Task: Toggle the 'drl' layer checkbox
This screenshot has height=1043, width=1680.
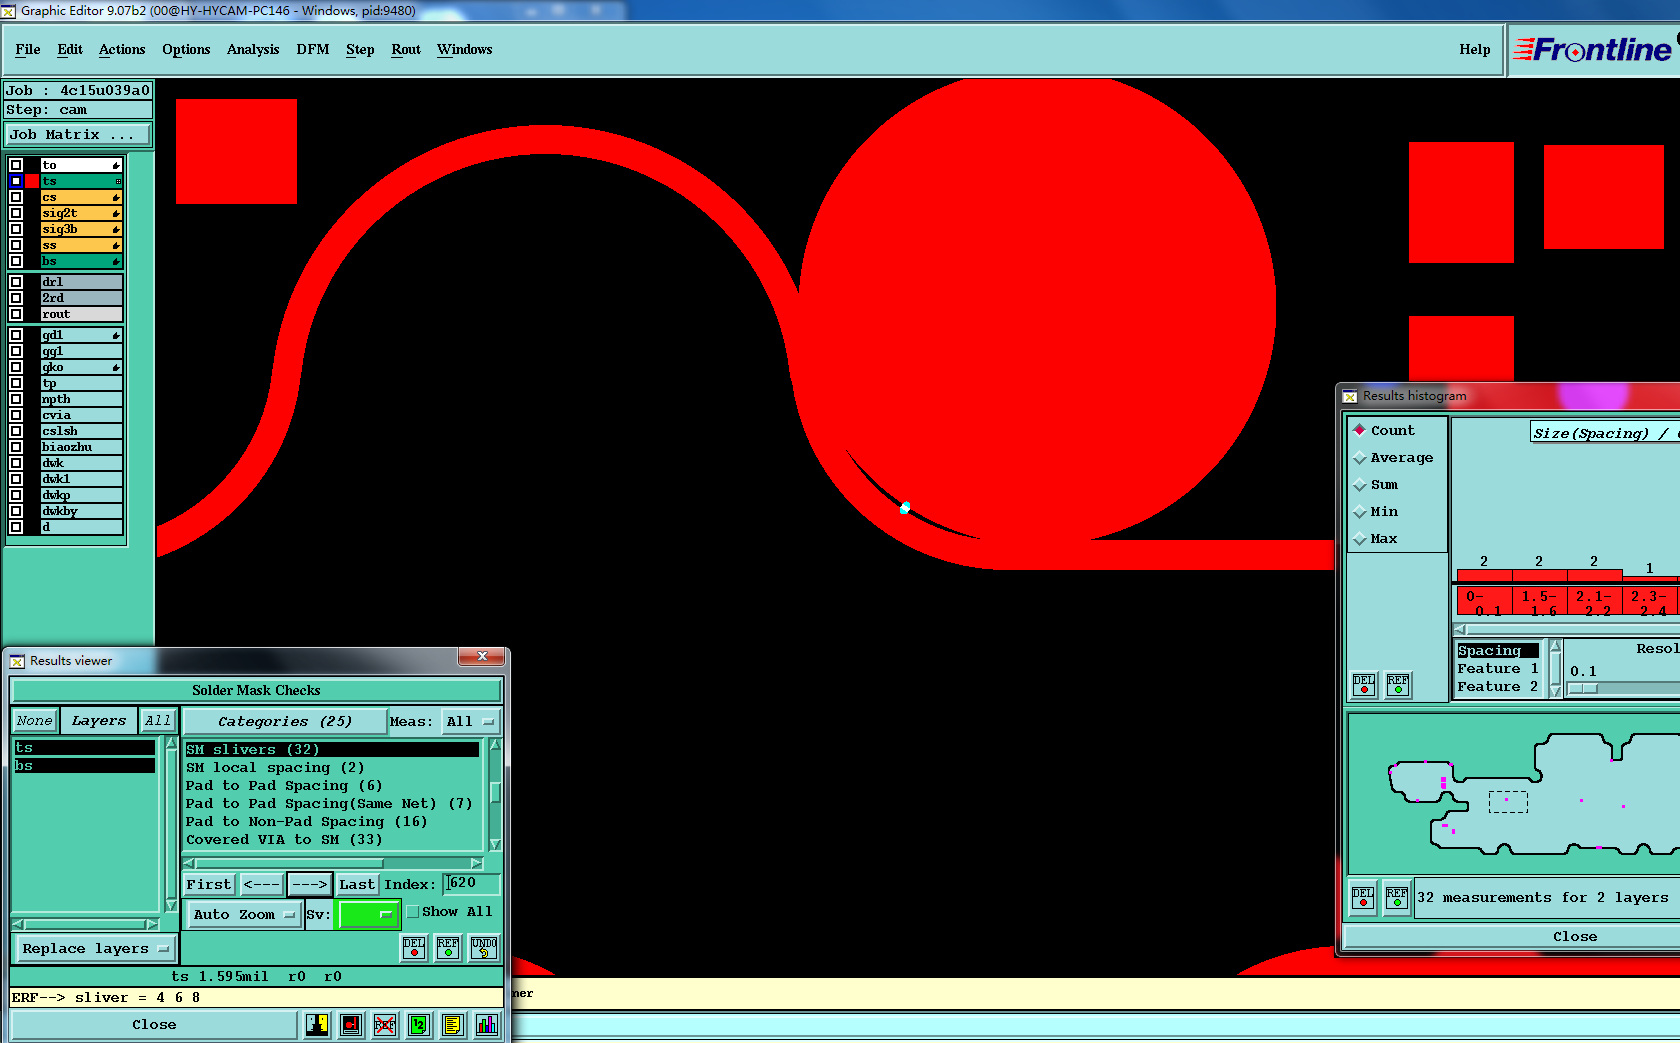Action: 16,282
